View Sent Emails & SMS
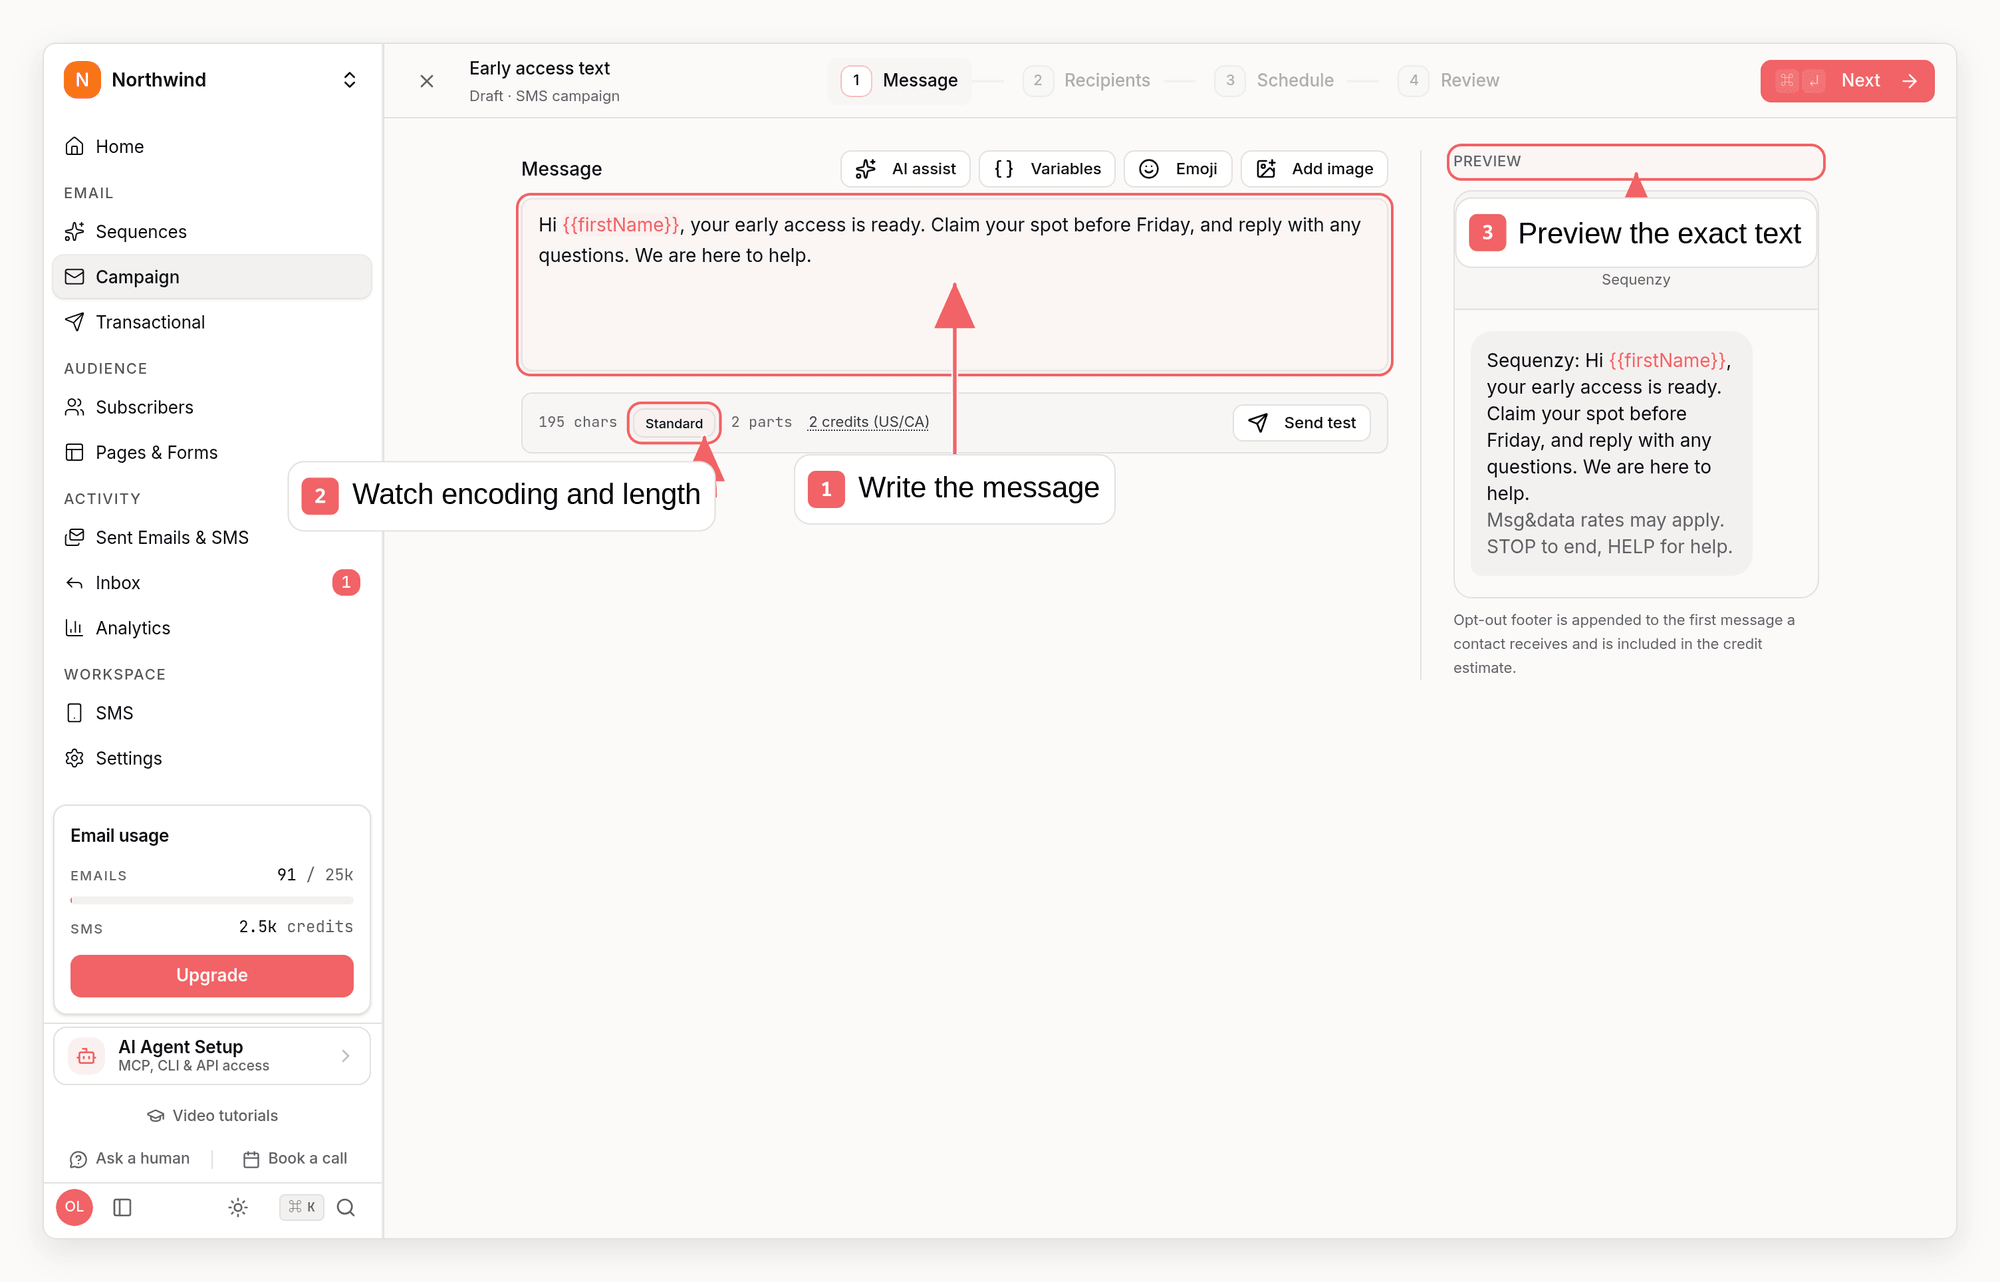2000x1282 pixels. pyautogui.click(x=211, y=537)
